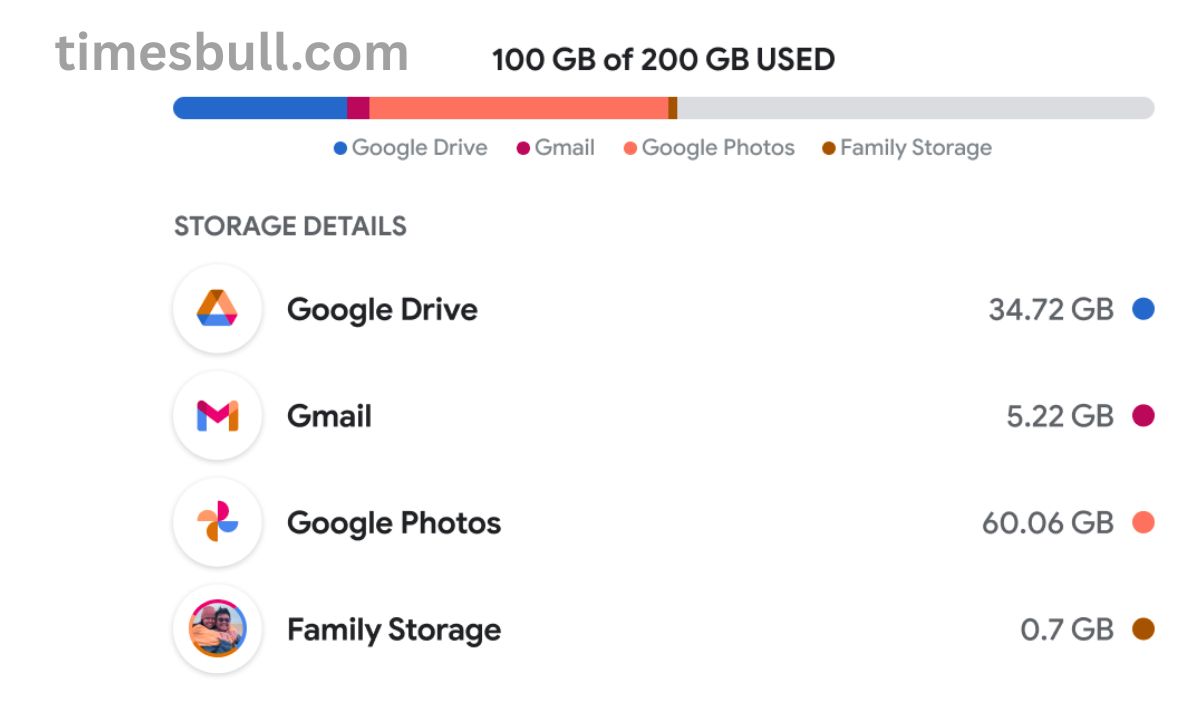The image size is (1200, 720).
Task: Click the blue dot beside 34.72 GB
Action: (1143, 309)
